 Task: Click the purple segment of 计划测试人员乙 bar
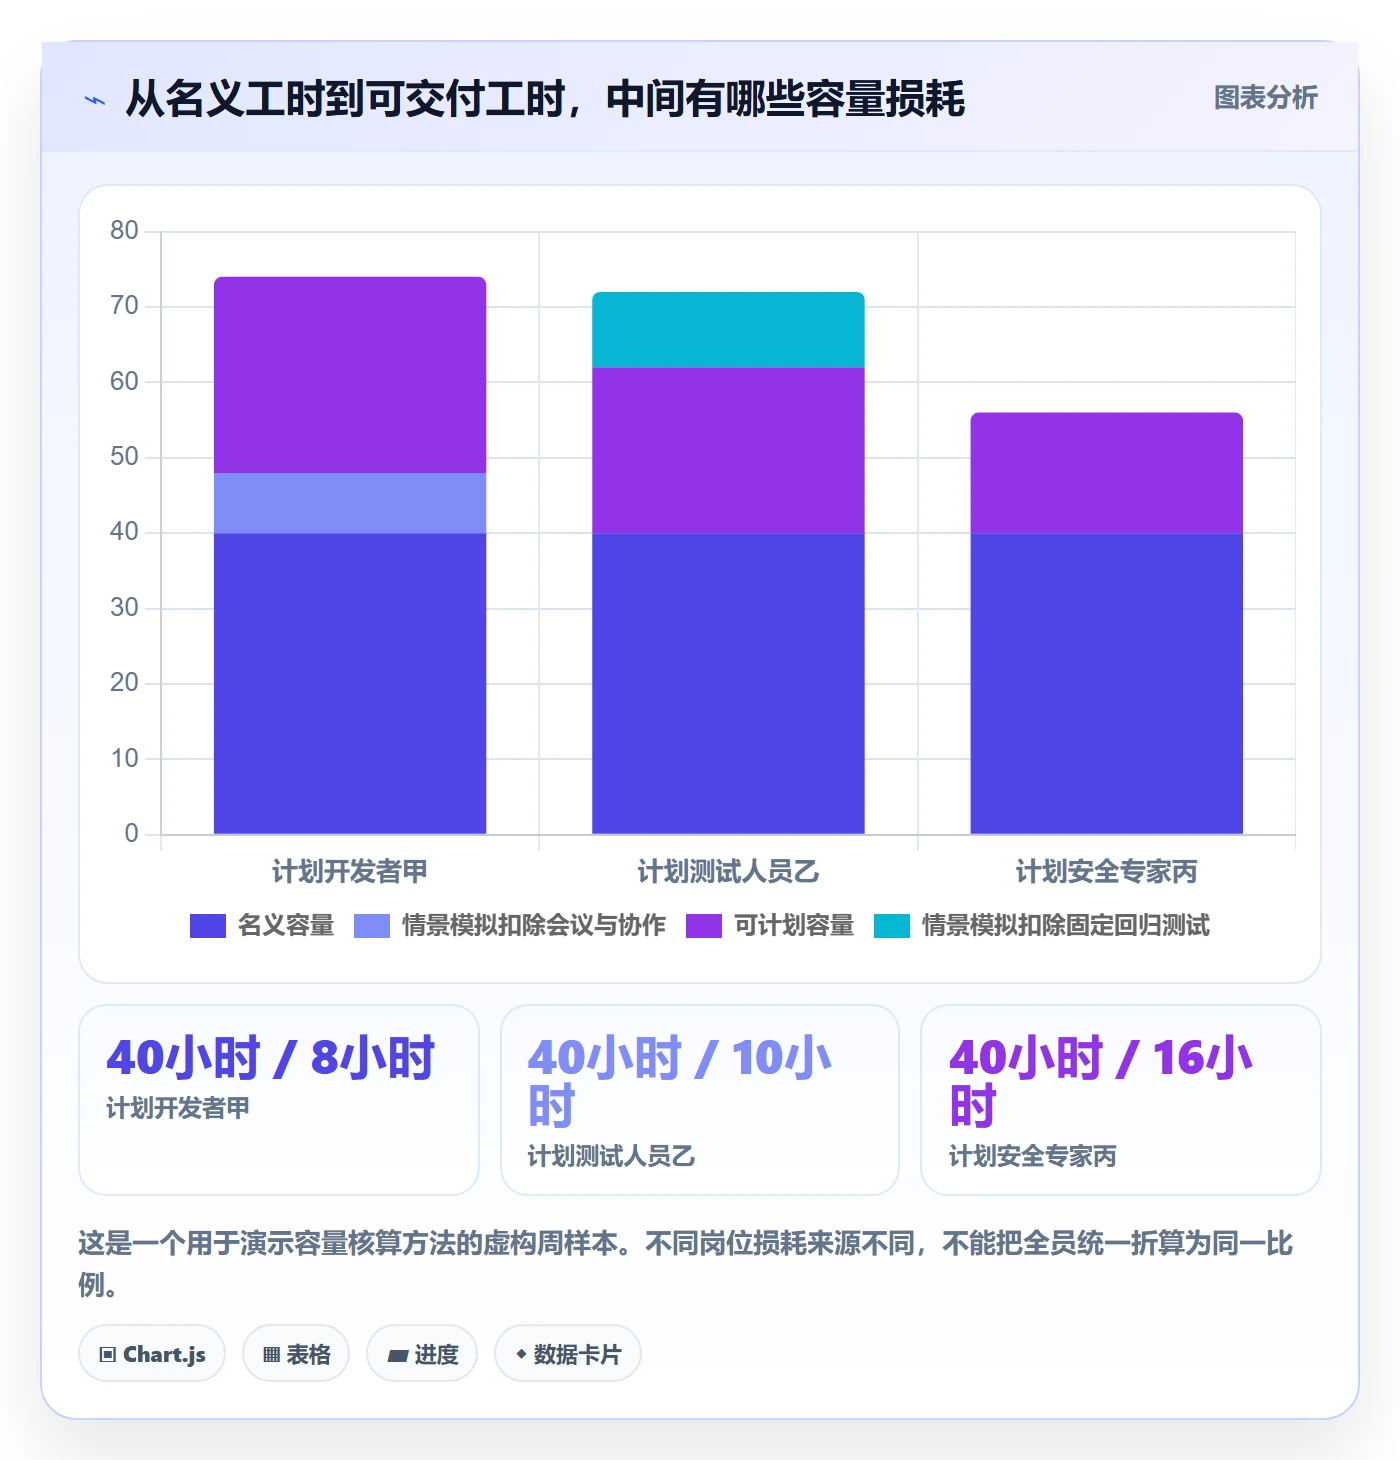[728, 450]
